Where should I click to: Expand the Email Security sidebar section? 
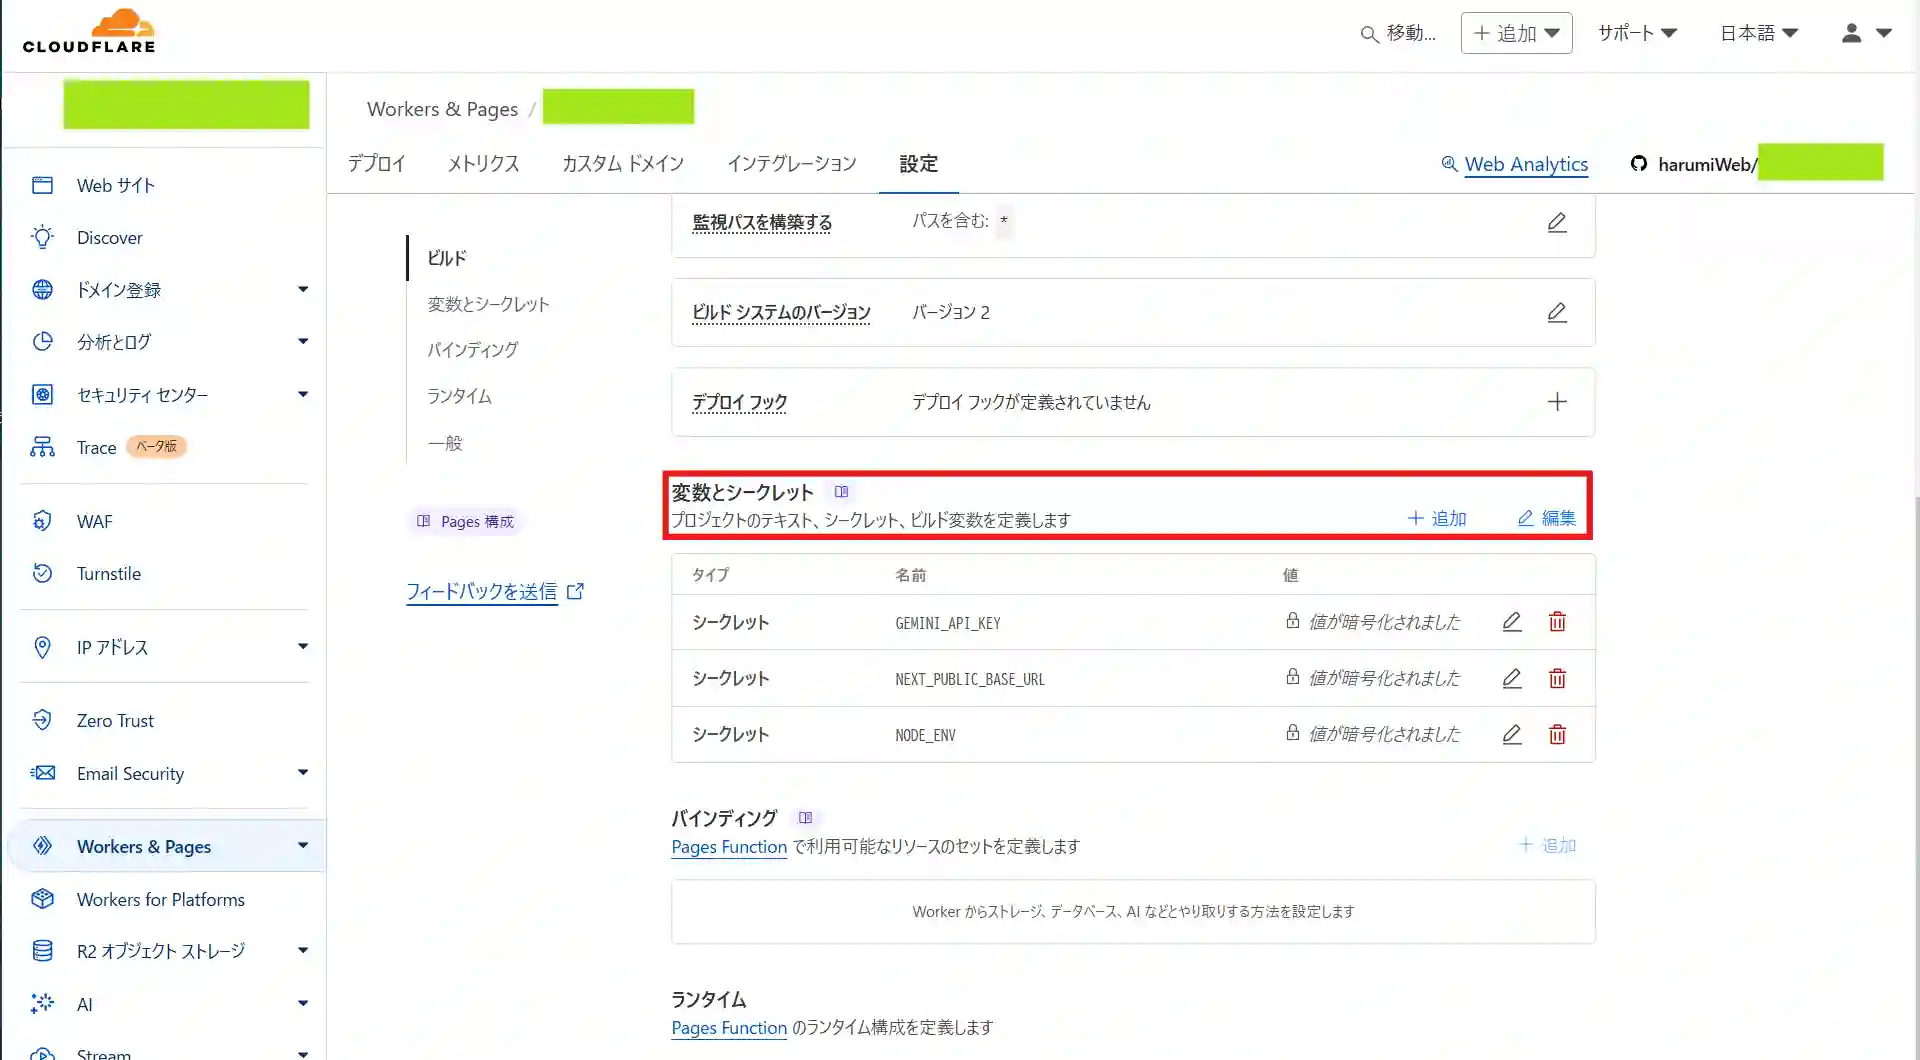(303, 772)
